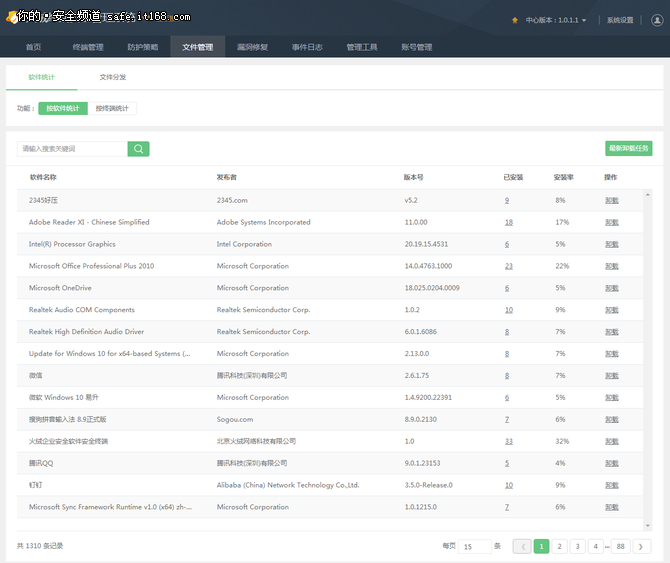670x563 pixels.
Task: Open installed count 5 for 腾讯QQ
Action: pos(507,463)
